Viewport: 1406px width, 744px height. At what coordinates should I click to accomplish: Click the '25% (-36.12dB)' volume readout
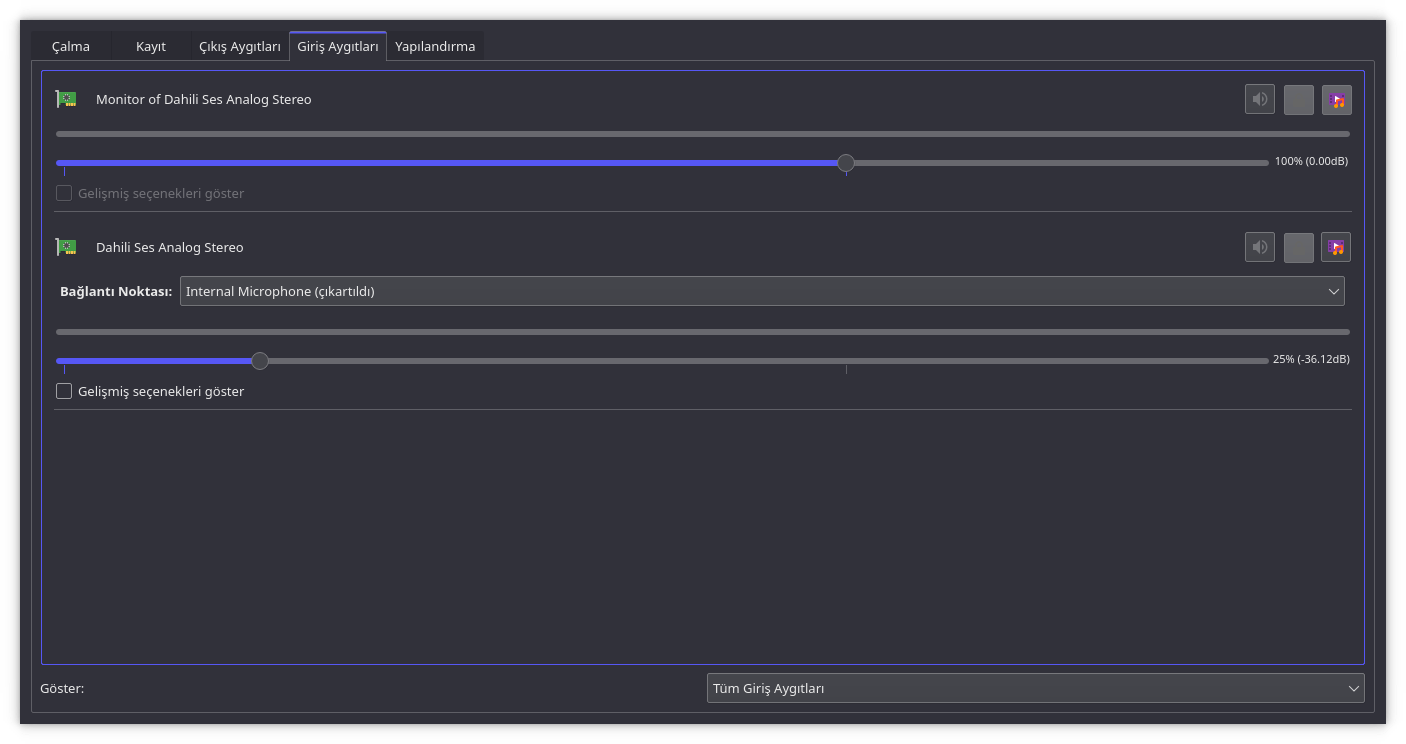tap(1311, 359)
